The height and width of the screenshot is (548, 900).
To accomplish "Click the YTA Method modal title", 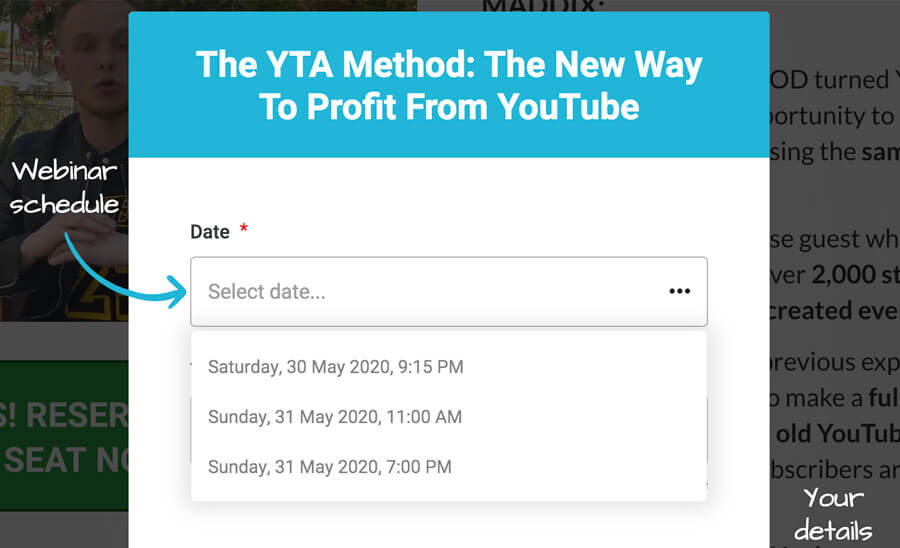I will pos(449,85).
